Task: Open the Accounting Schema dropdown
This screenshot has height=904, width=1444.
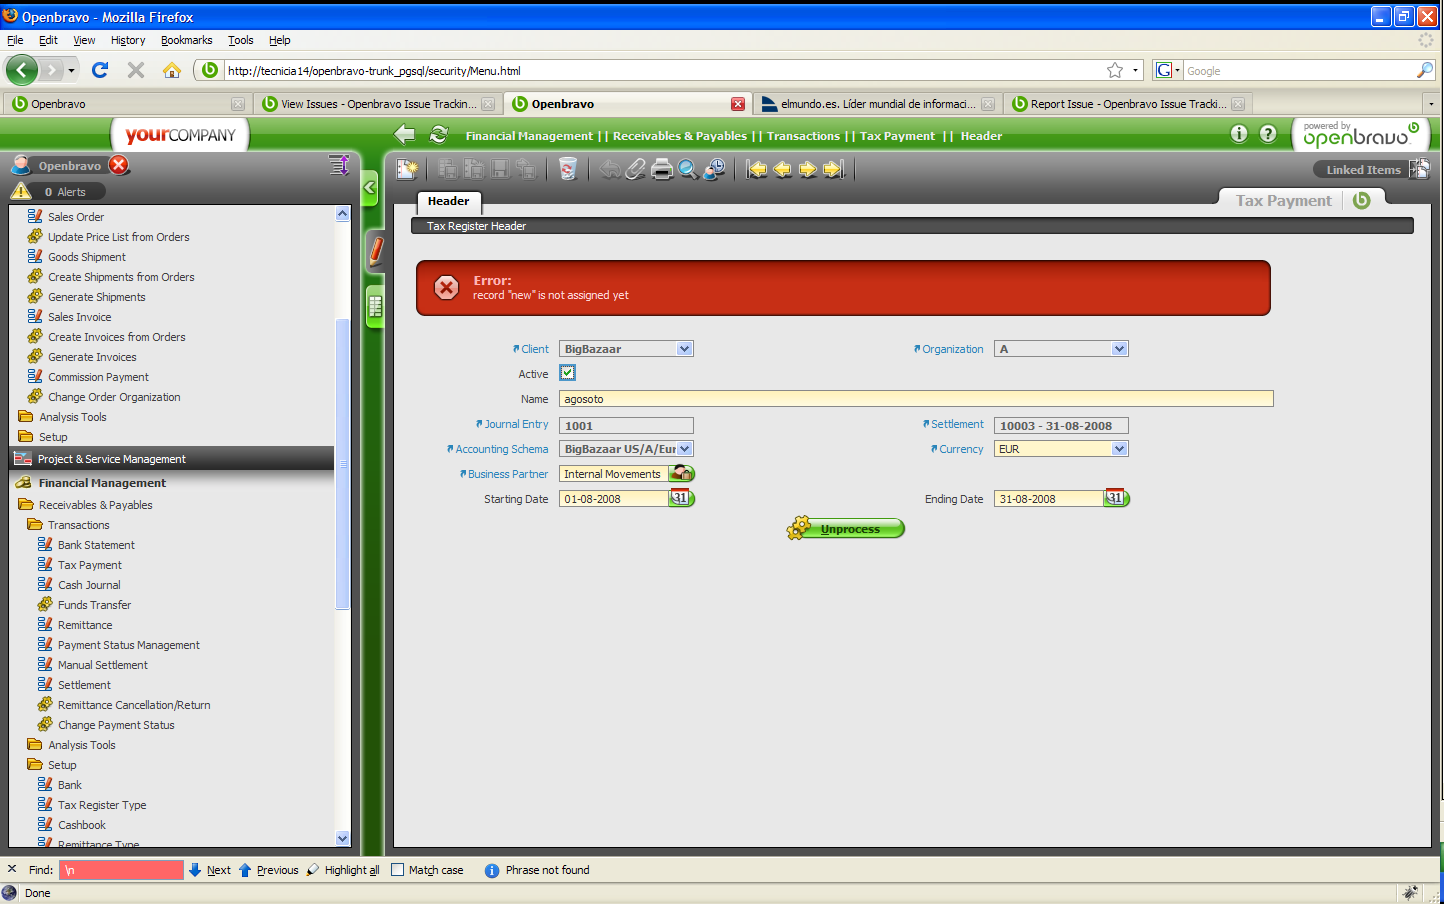Action: tap(684, 449)
